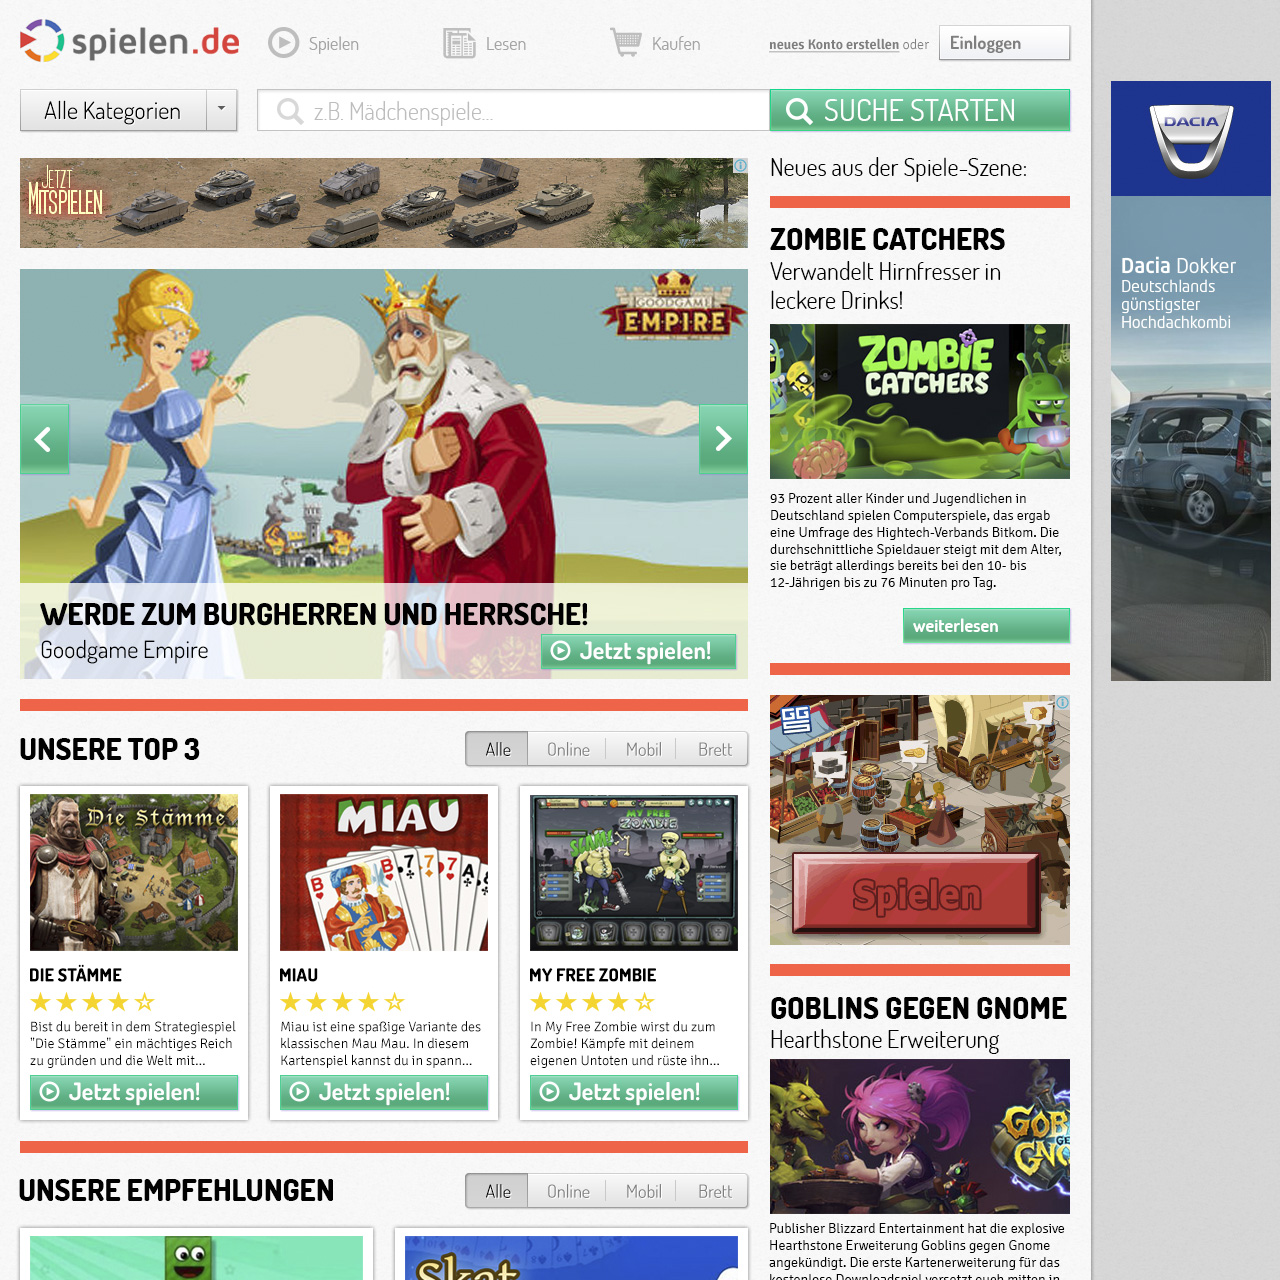Screen dimensions: 1280x1280
Task: Select Online filter in Unsere Top 3
Action: tap(568, 750)
